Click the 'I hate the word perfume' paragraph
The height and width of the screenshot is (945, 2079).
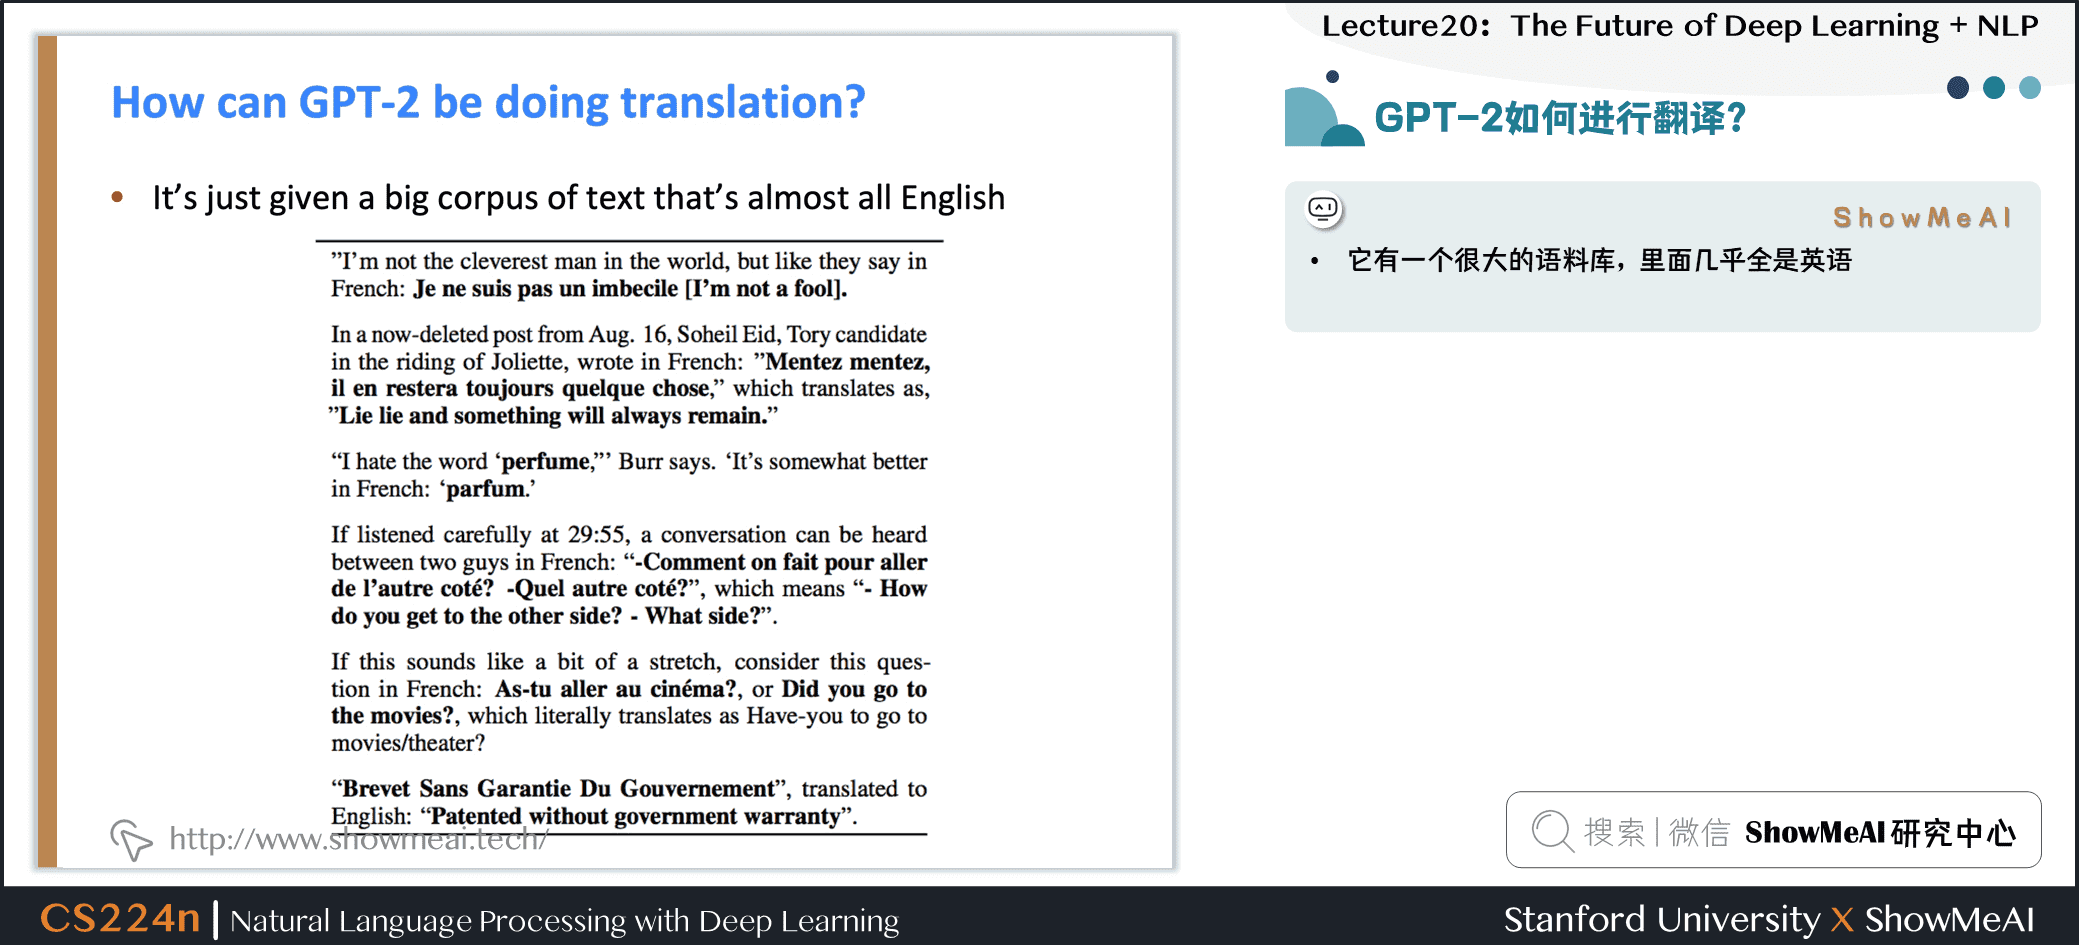tap(629, 475)
